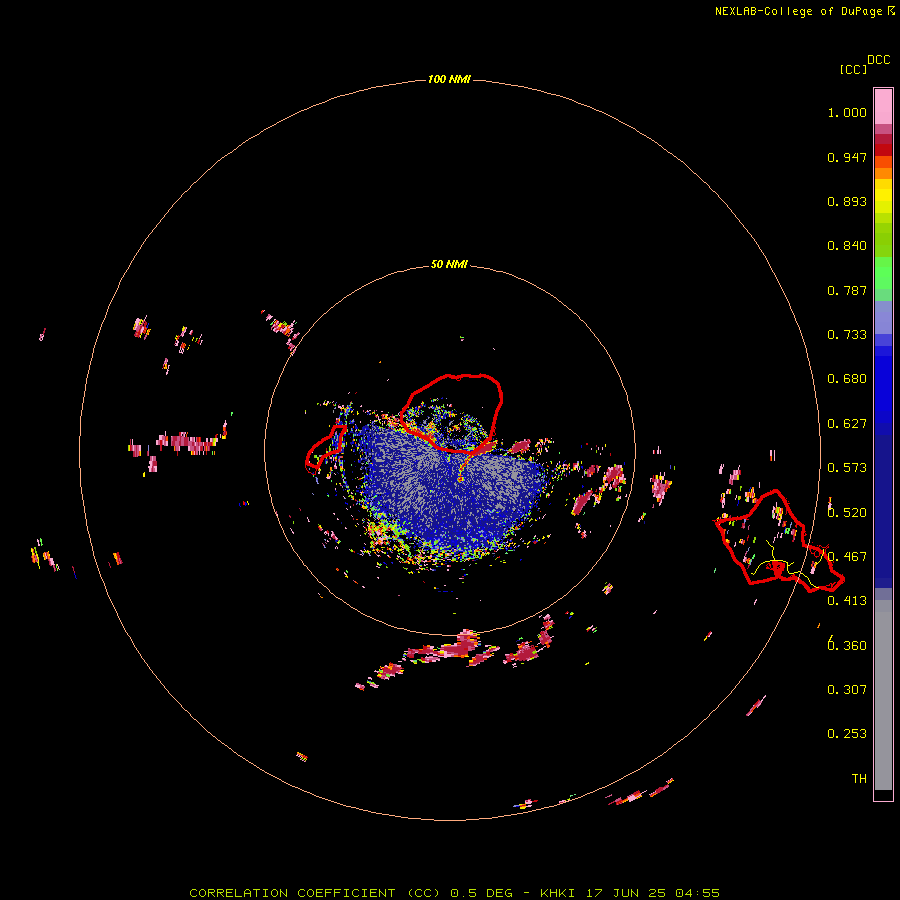This screenshot has width=900, height=900.
Task: Click the TH threshold label
Action: [x=859, y=779]
